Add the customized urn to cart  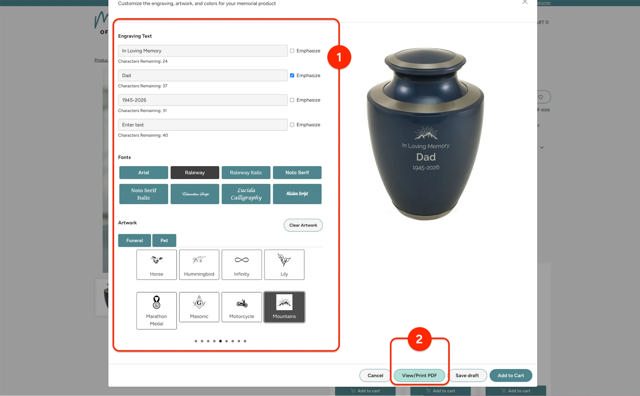click(x=511, y=375)
